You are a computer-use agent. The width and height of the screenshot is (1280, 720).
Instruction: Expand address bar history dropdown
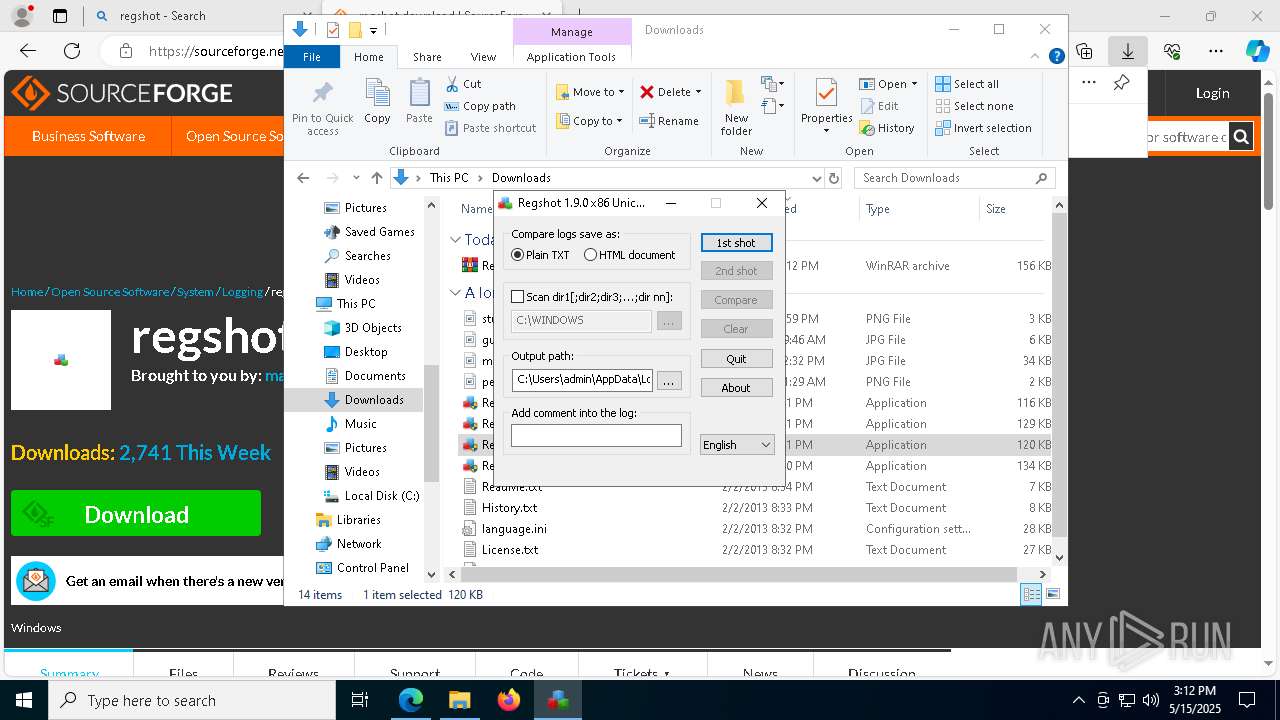pyautogui.click(x=816, y=178)
